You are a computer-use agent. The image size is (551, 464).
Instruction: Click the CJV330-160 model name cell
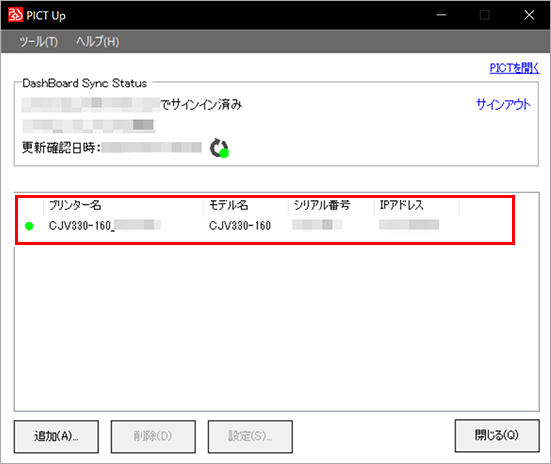tap(240, 225)
